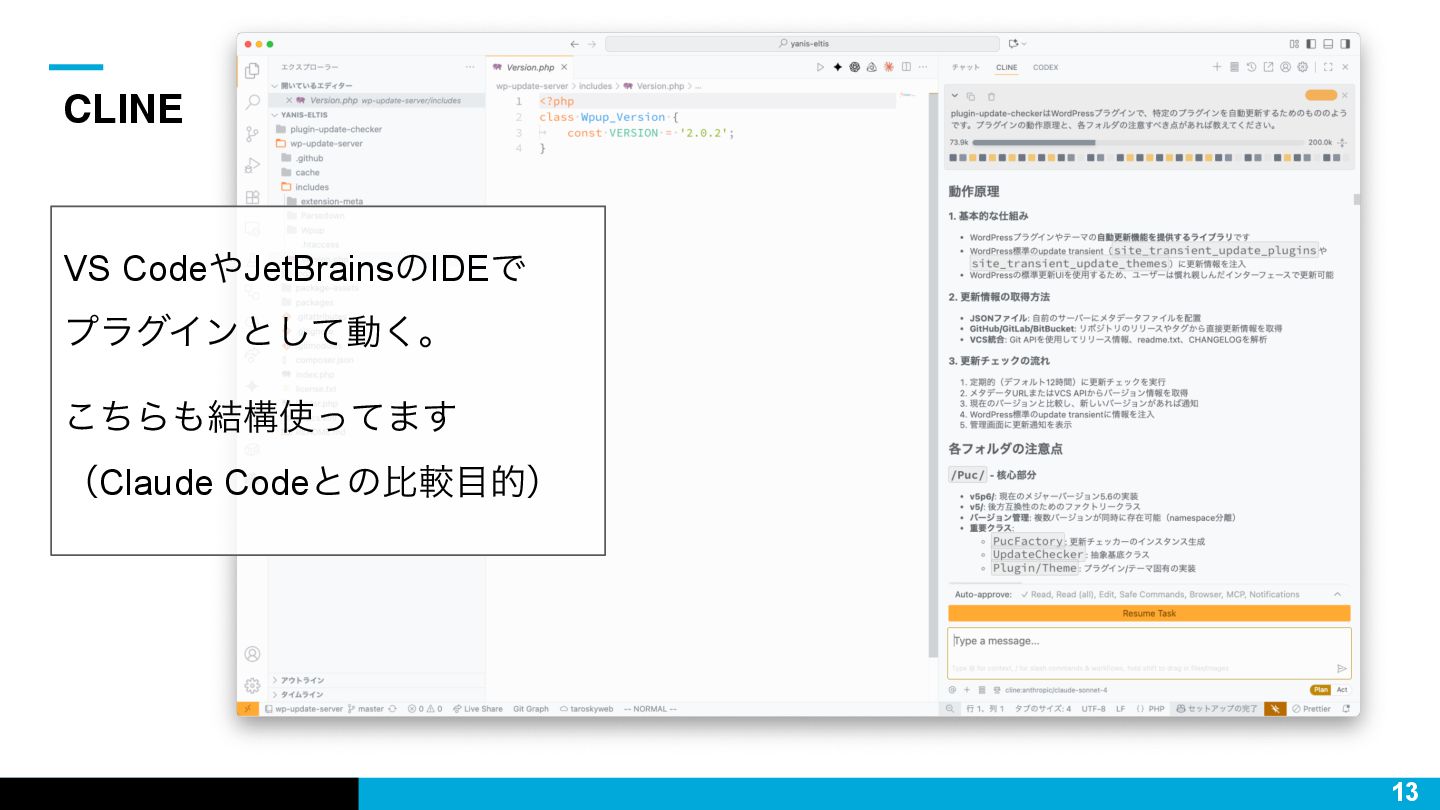Open the Customize Layout button
The image size is (1440, 810).
[1294, 44]
